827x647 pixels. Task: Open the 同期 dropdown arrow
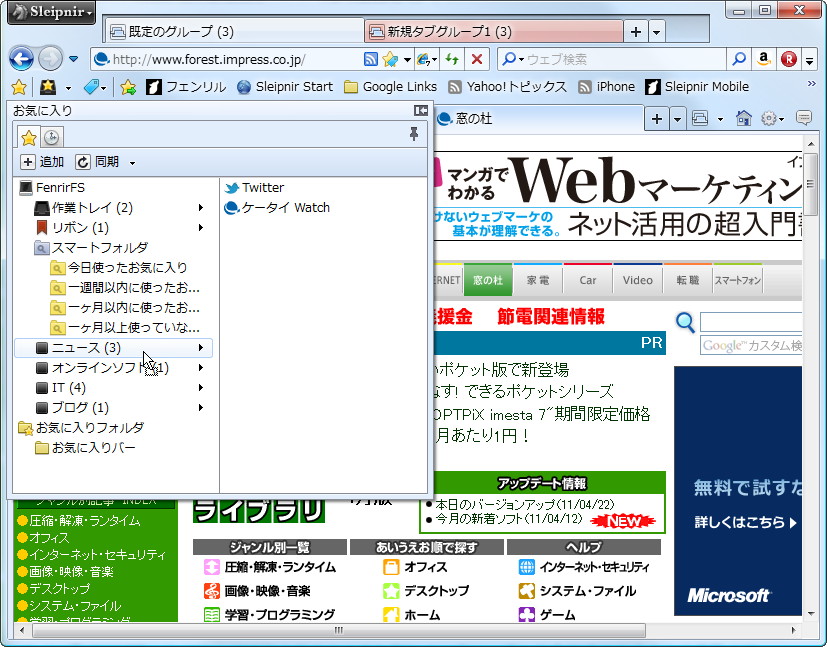click(131, 161)
